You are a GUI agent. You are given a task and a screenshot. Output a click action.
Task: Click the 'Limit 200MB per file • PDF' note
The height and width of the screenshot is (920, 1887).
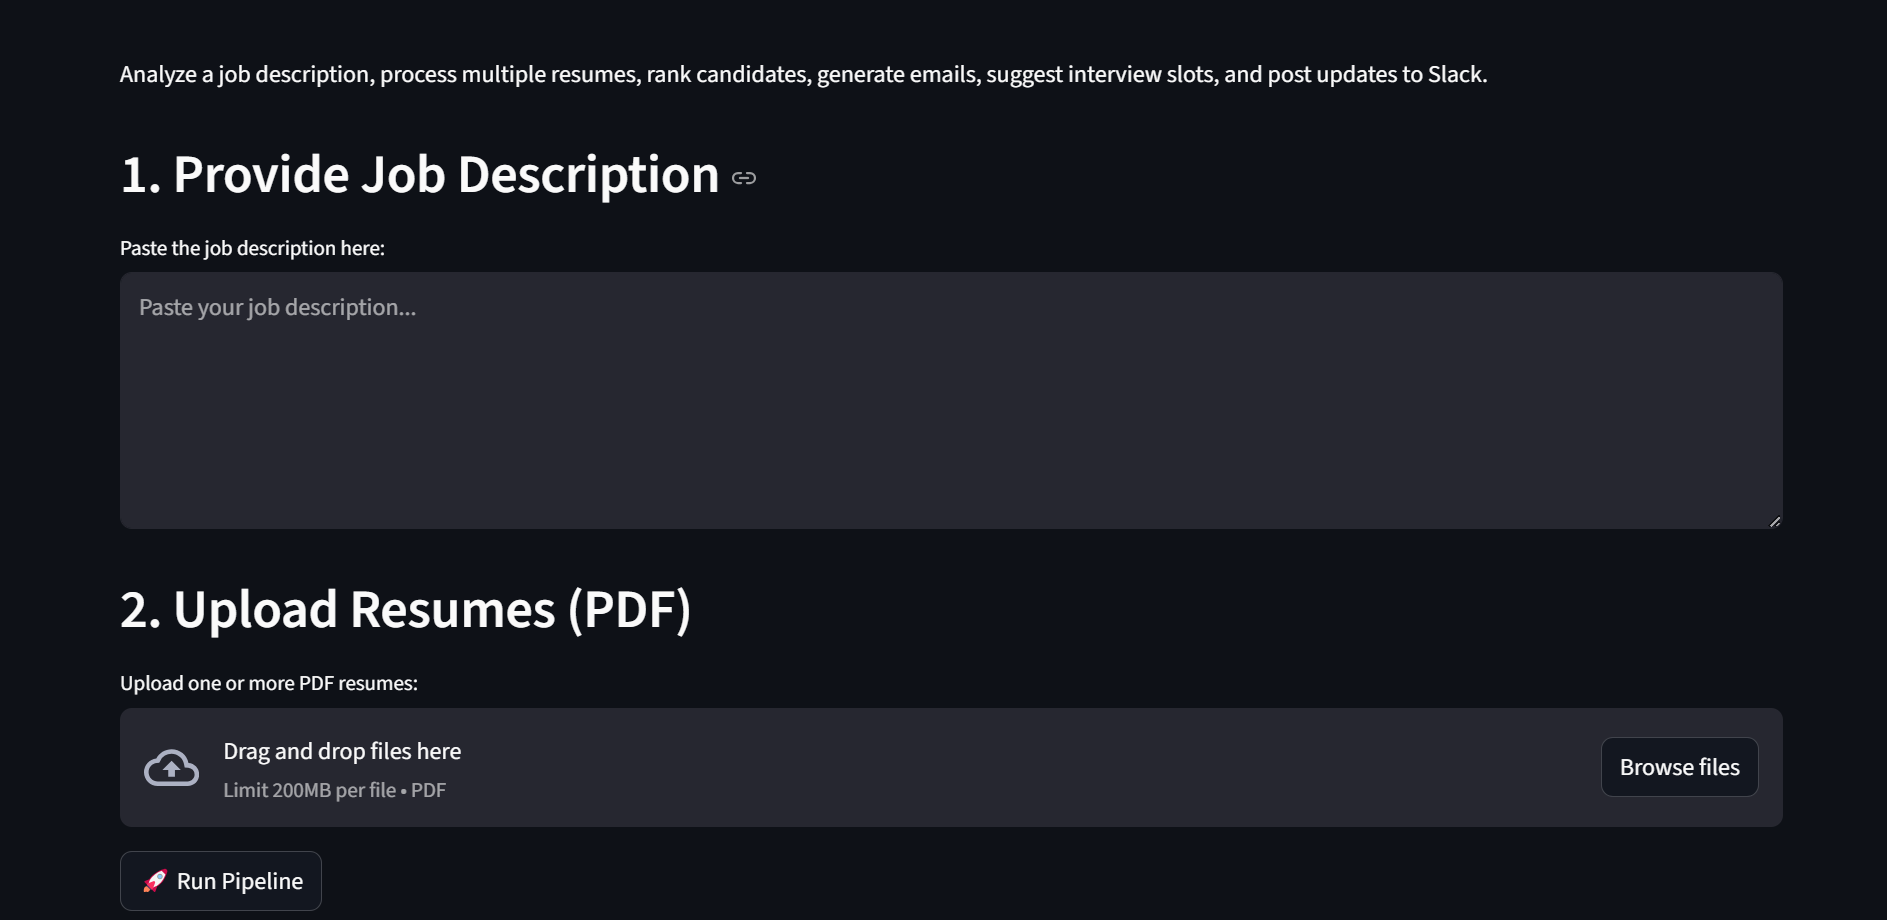click(334, 790)
